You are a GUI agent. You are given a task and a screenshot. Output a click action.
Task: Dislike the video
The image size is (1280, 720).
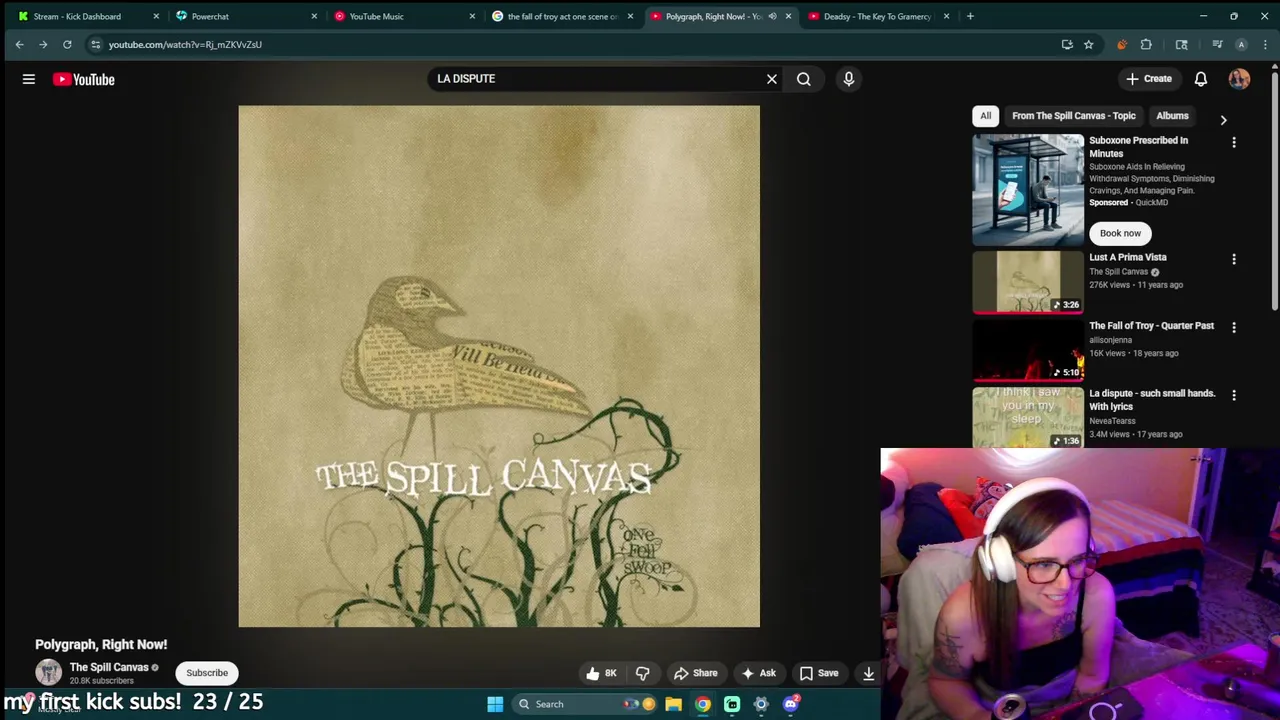643,673
